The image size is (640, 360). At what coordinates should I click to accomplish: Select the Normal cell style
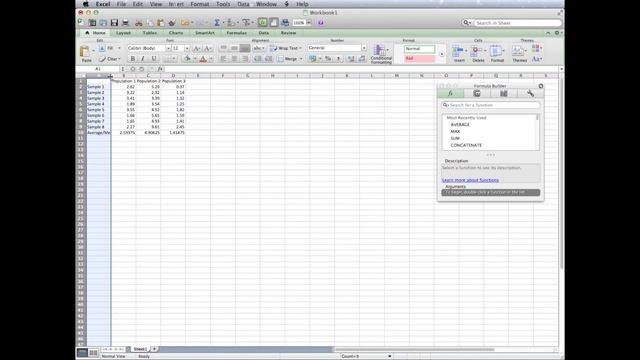[420, 49]
